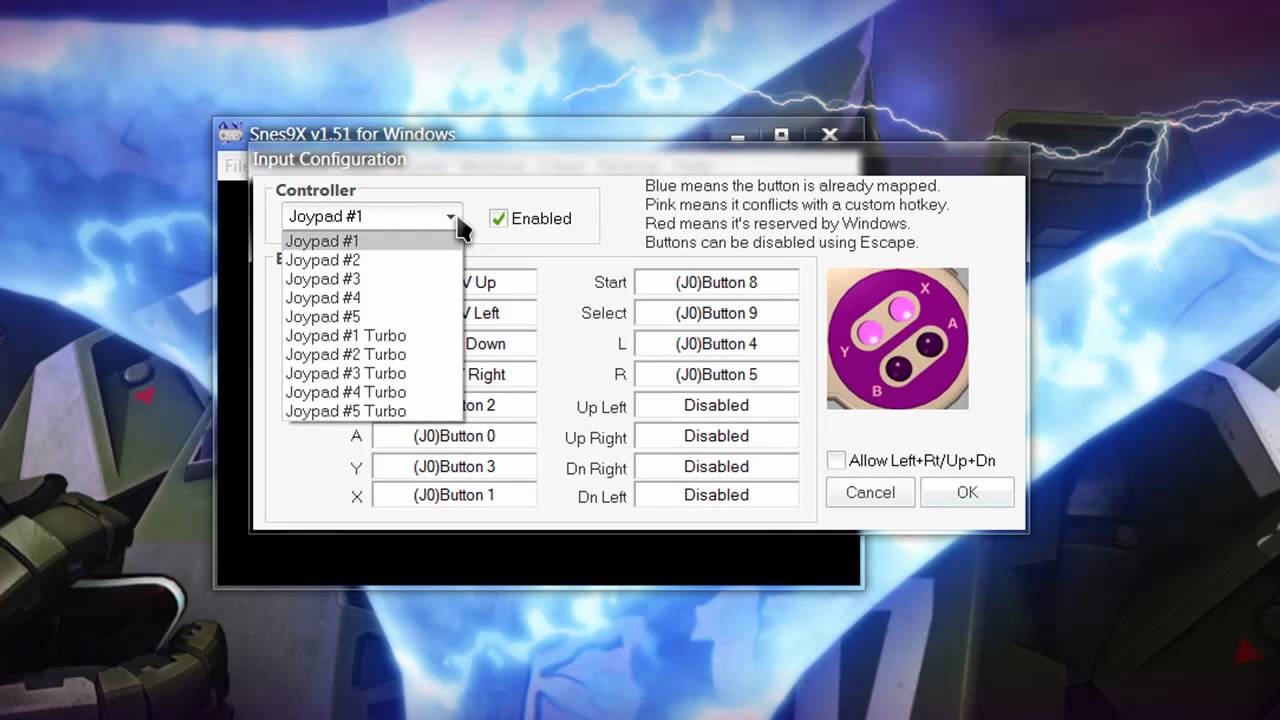Close the Snes9X window
The height and width of the screenshot is (720, 1280).
(x=830, y=134)
